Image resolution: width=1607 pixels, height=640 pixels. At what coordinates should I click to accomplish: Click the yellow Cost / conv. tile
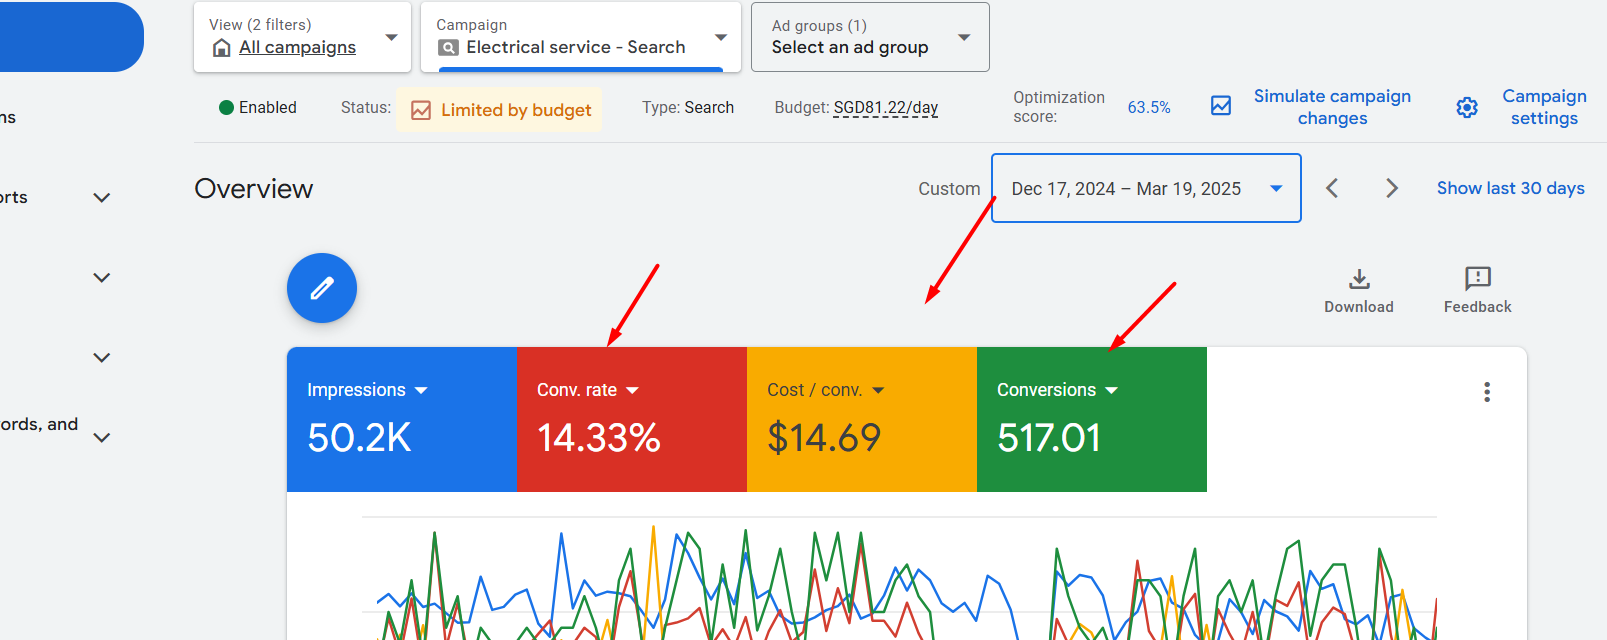[861, 420]
